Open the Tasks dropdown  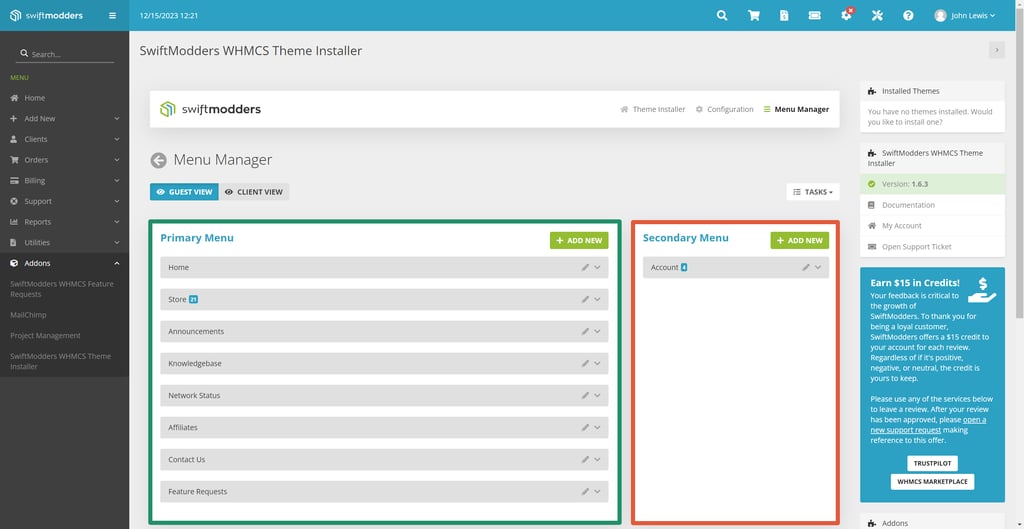click(x=813, y=192)
